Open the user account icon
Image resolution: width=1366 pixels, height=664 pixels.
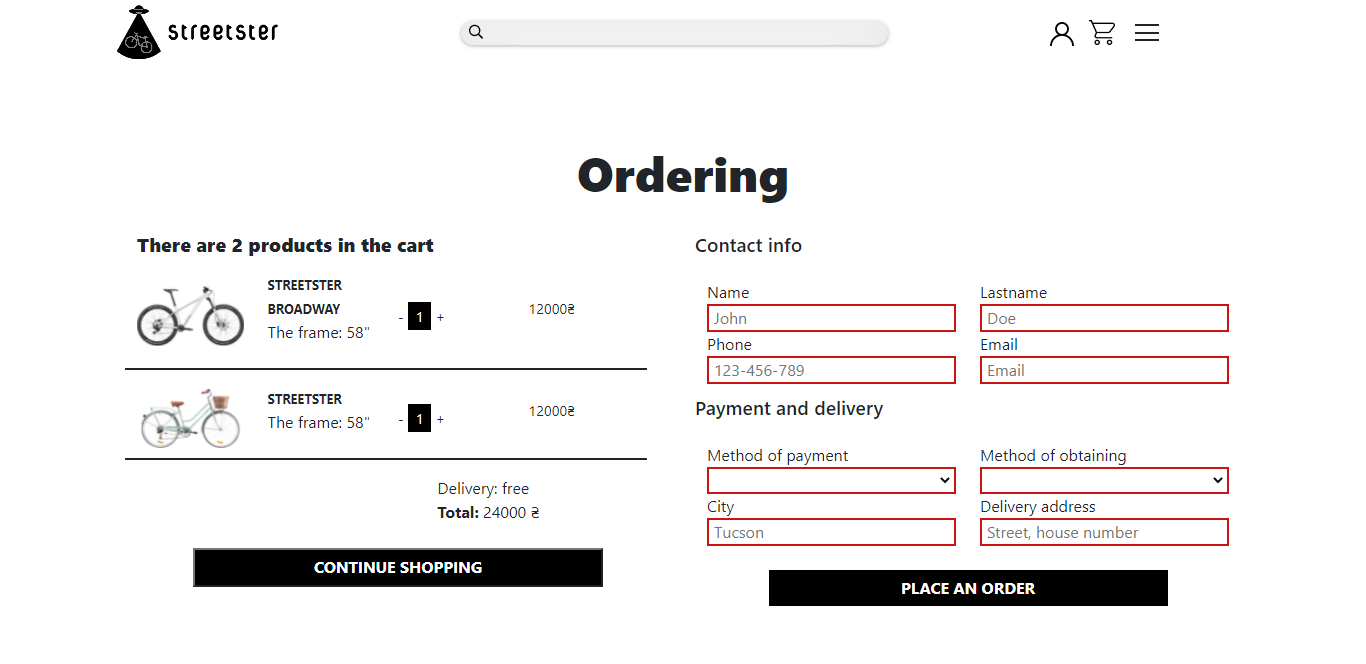pyautogui.click(x=1061, y=34)
